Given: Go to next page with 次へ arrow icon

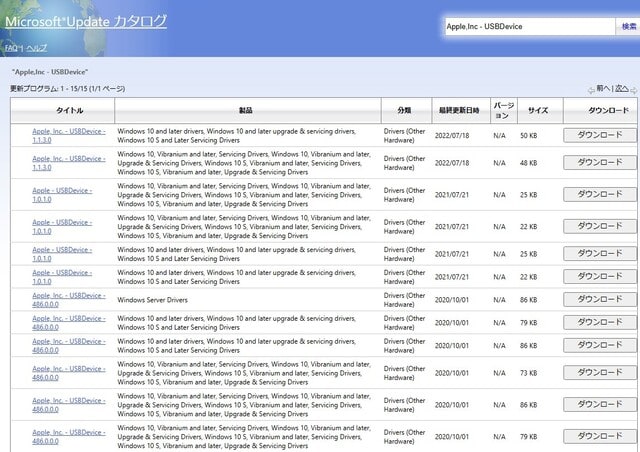Looking at the screenshot, I should point(633,90).
